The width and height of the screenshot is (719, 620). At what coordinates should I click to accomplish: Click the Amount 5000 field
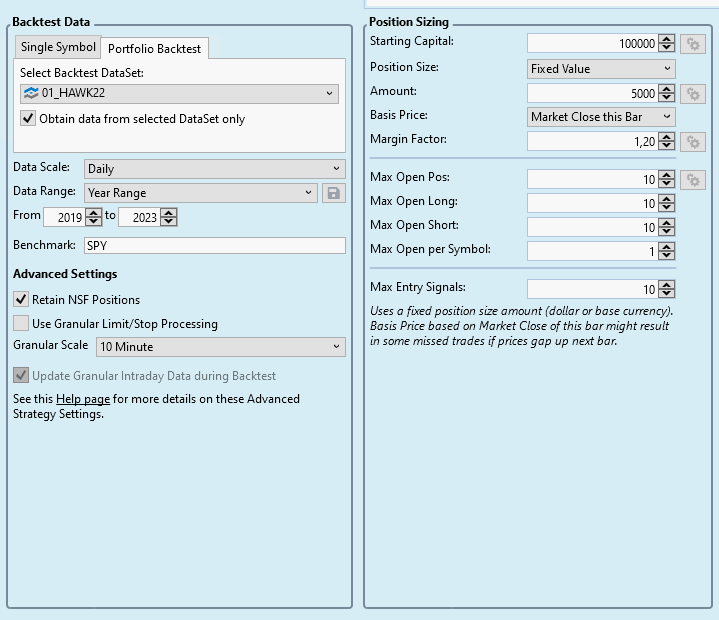[592, 94]
